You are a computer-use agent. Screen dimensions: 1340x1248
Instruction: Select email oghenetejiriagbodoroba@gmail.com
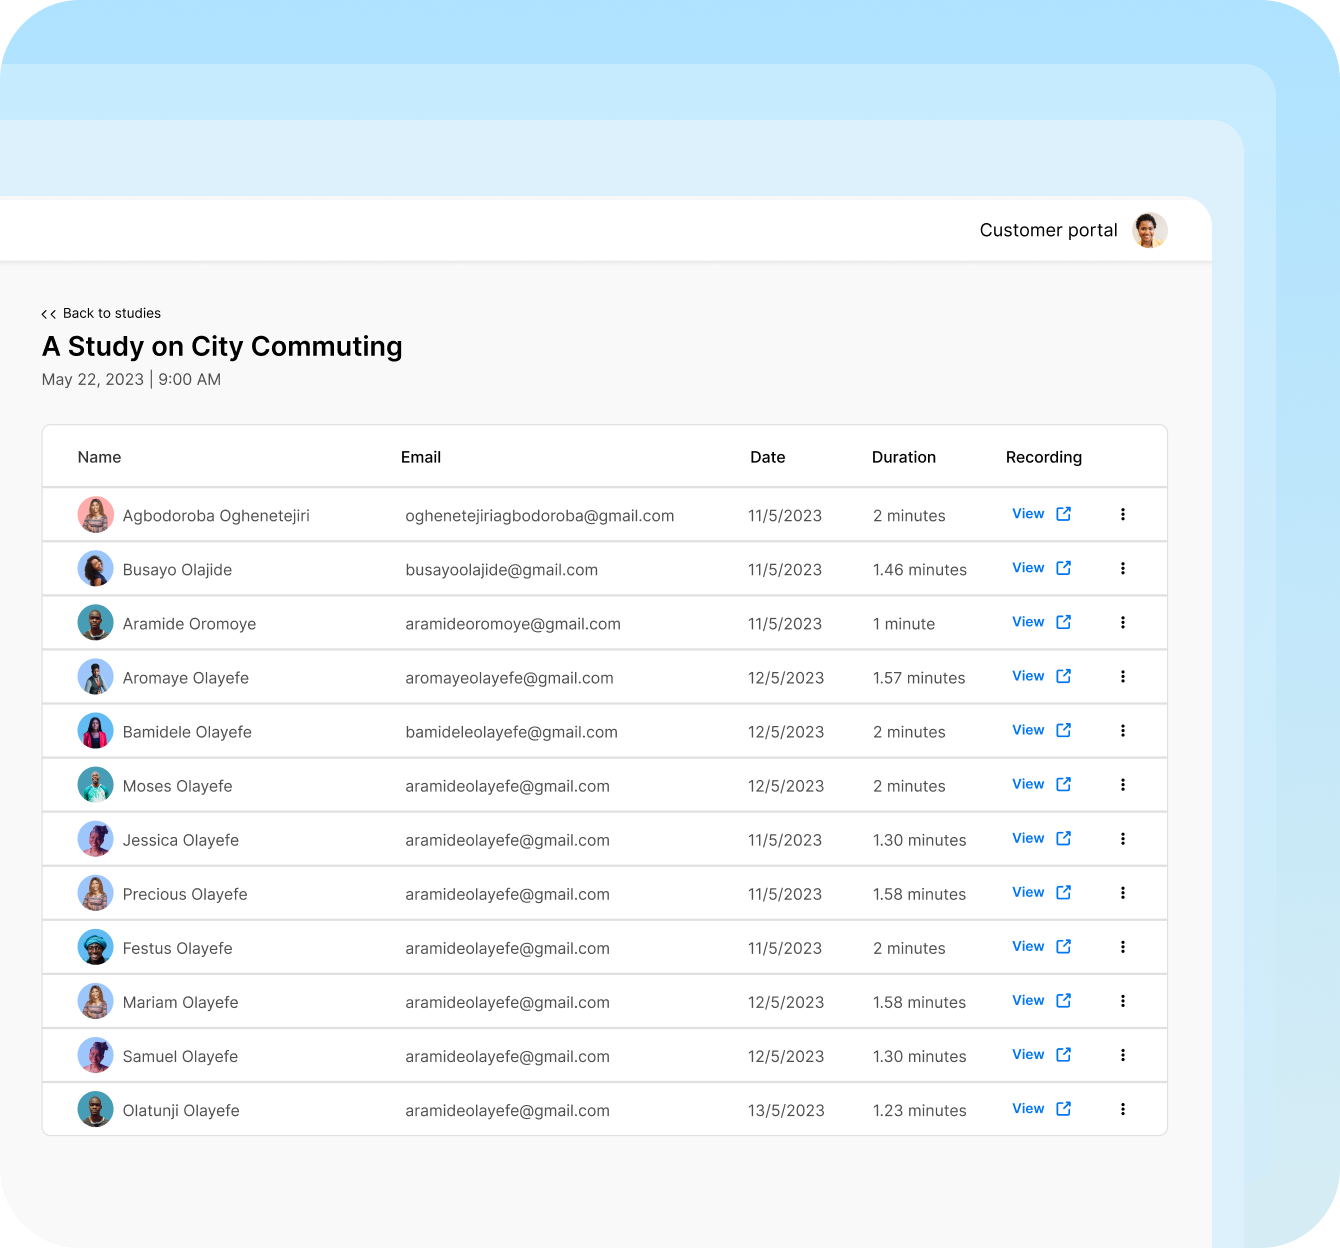tap(540, 516)
